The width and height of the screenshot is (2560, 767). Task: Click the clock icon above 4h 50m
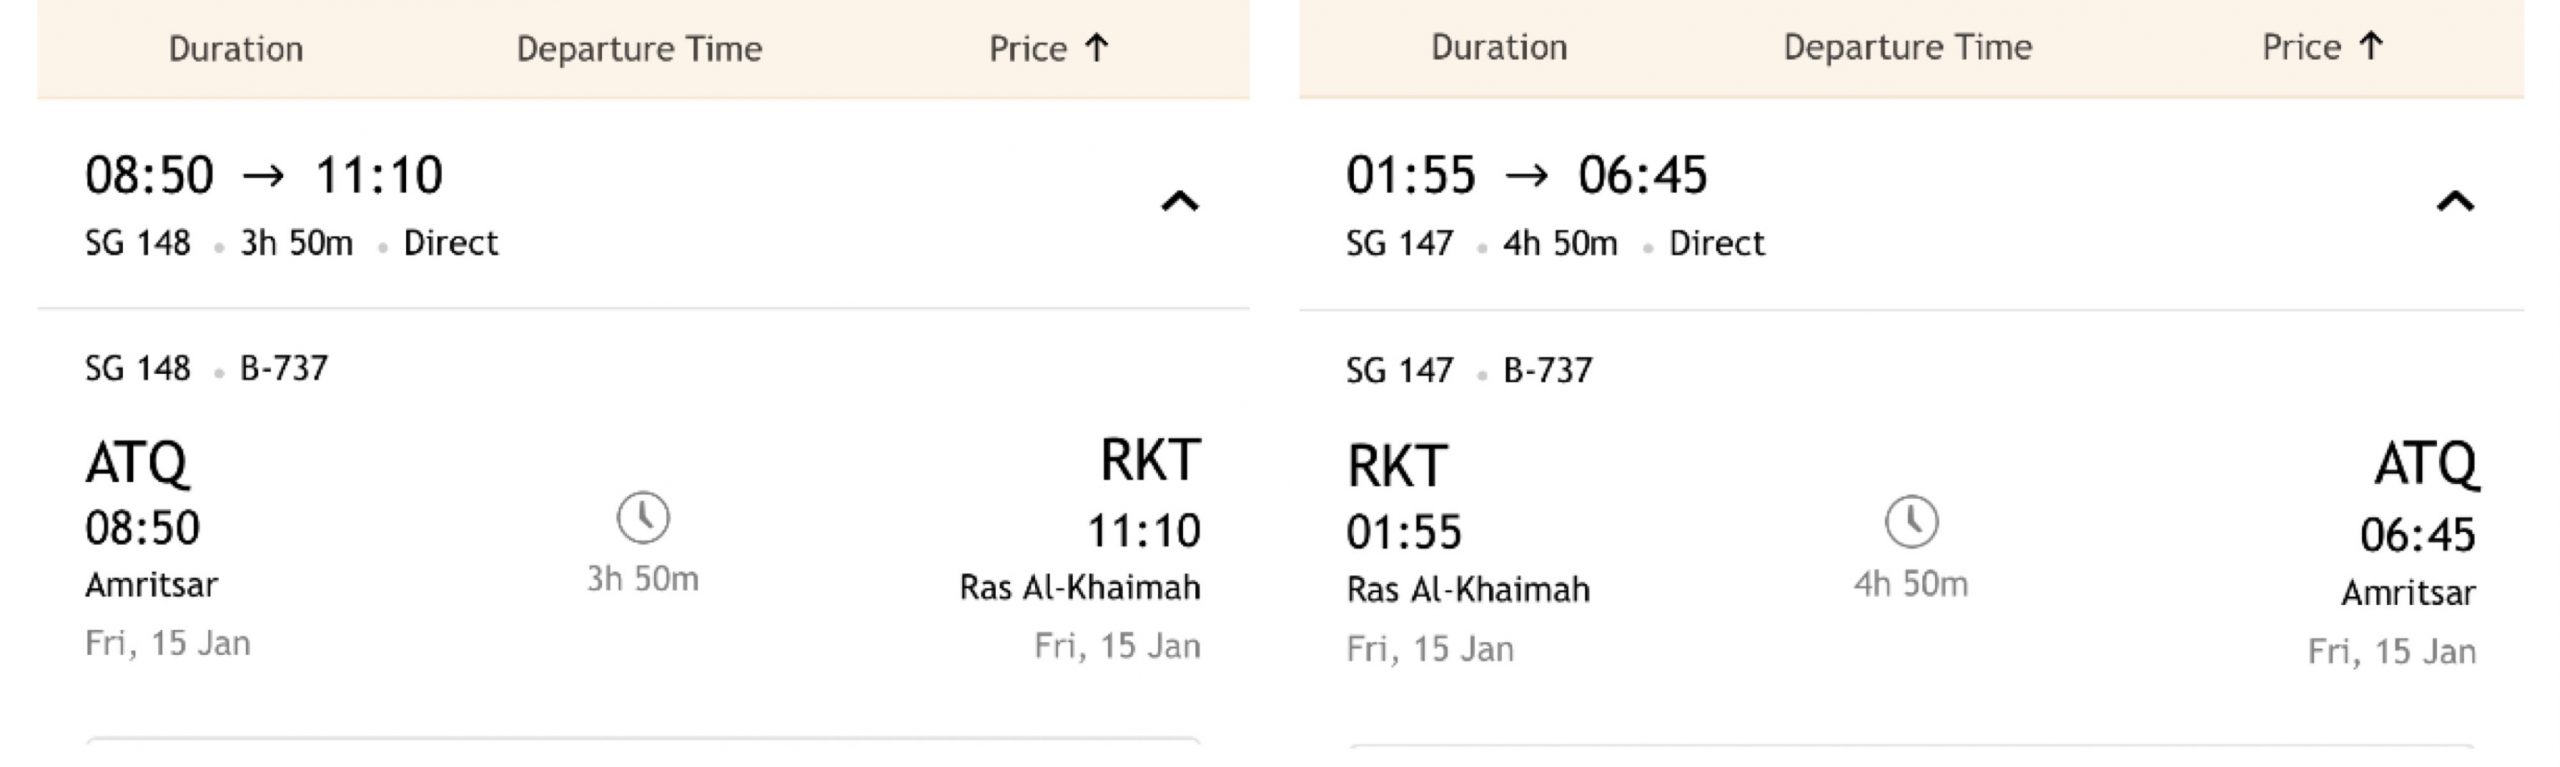coord(1911,522)
